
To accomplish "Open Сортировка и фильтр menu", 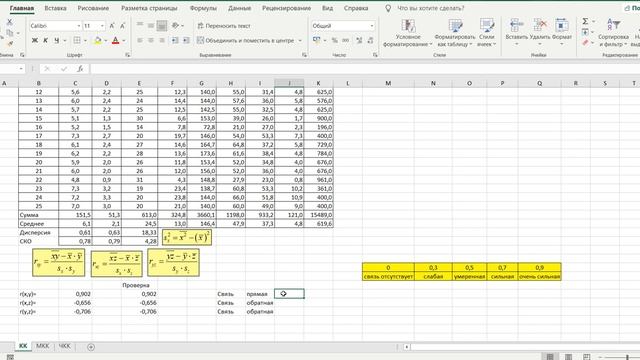I will (x=613, y=33).
